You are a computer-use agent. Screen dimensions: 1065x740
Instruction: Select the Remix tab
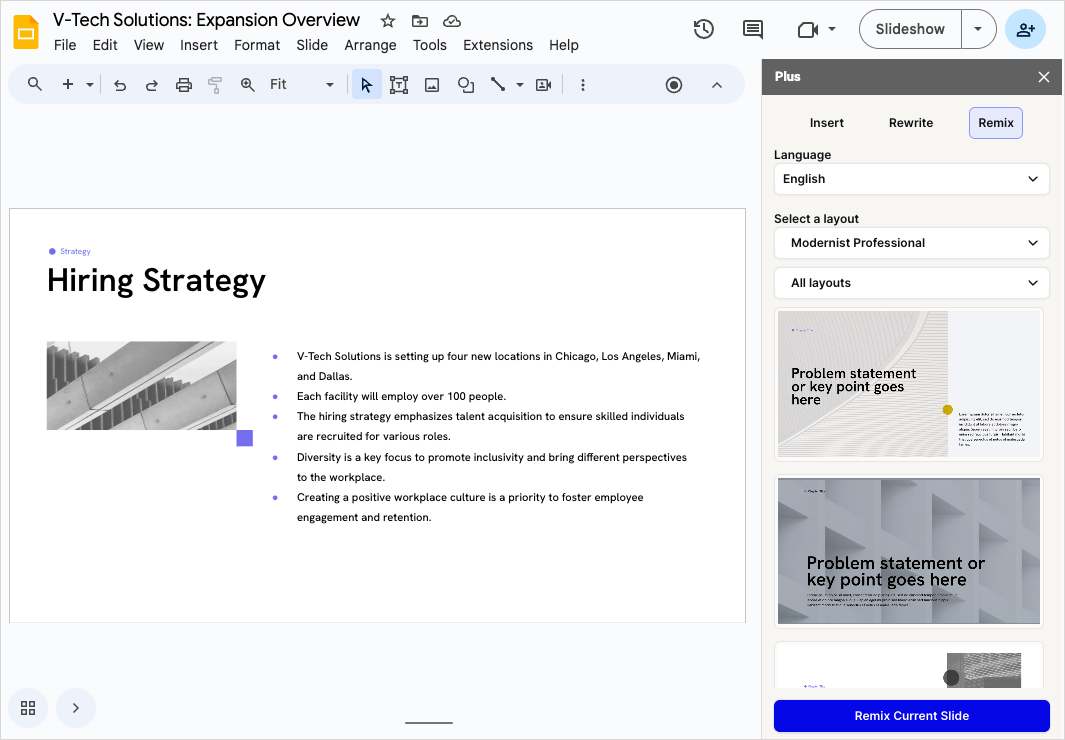[x=996, y=123]
